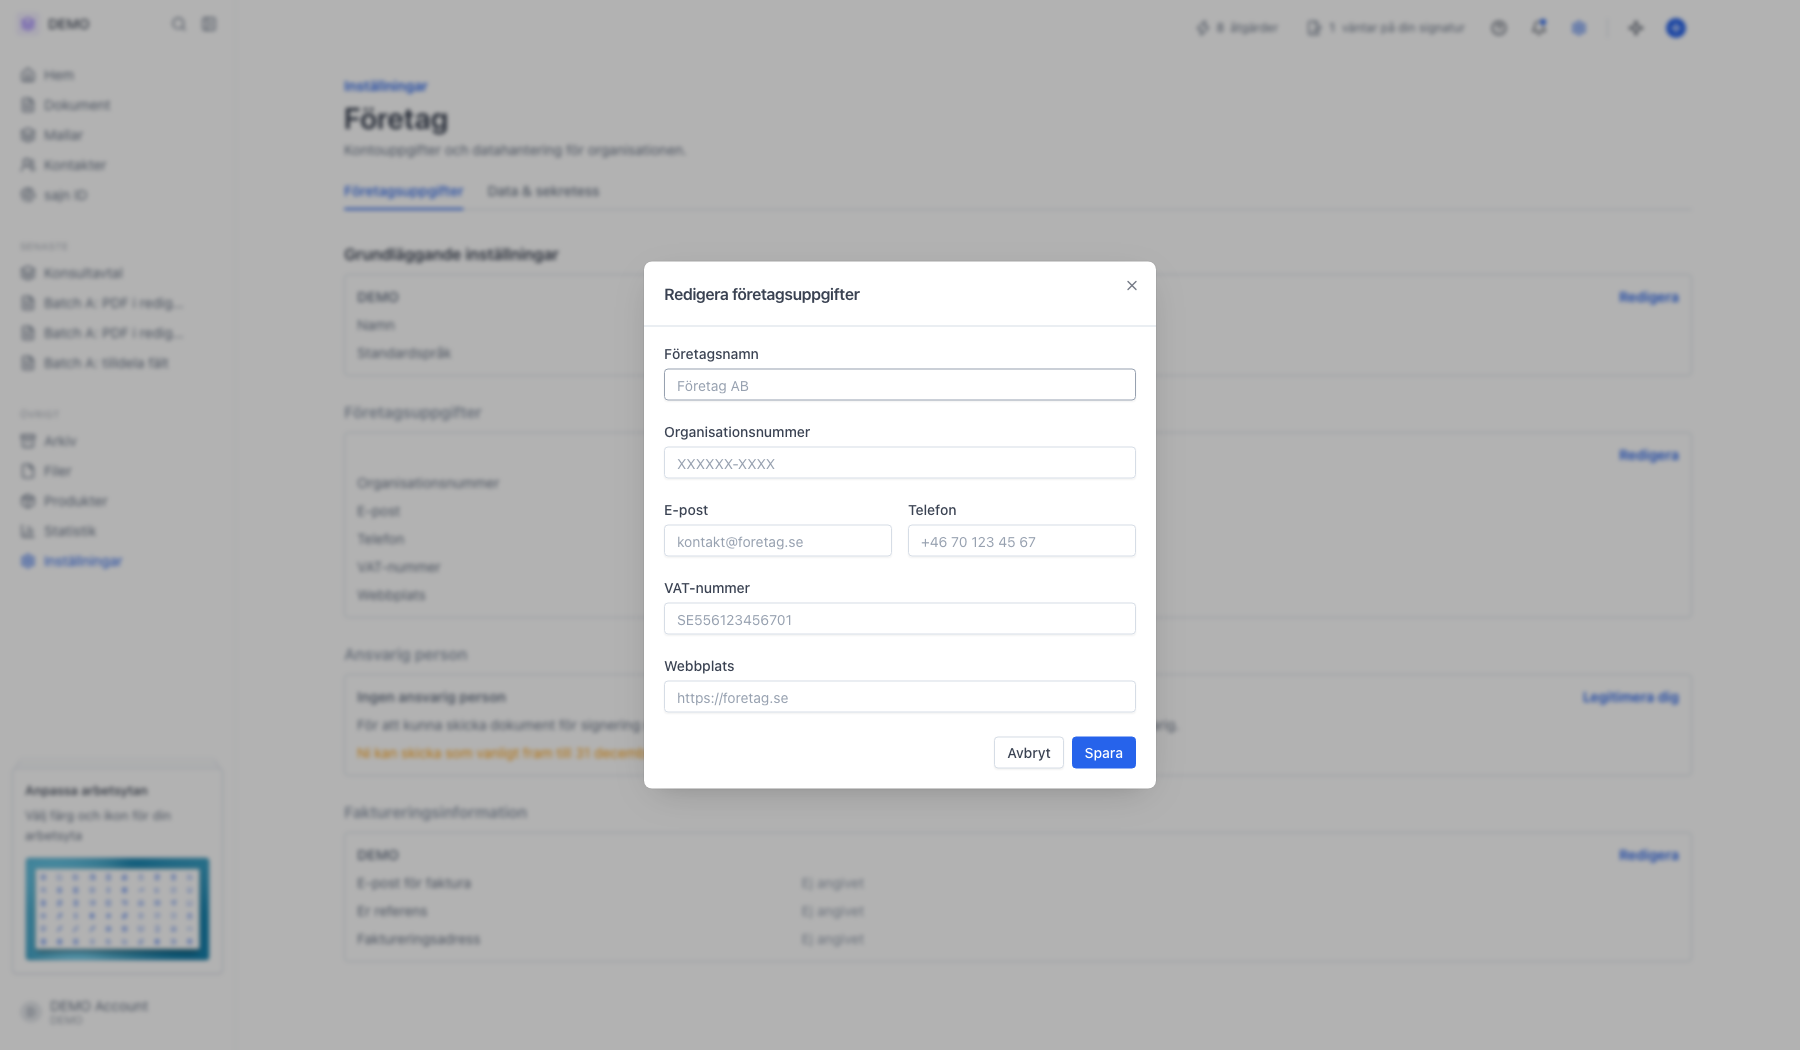Screen dimensions: 1800x1050
Task: Save changes with Spara button
Action: pyautogui.click(x=1104, y=753)
